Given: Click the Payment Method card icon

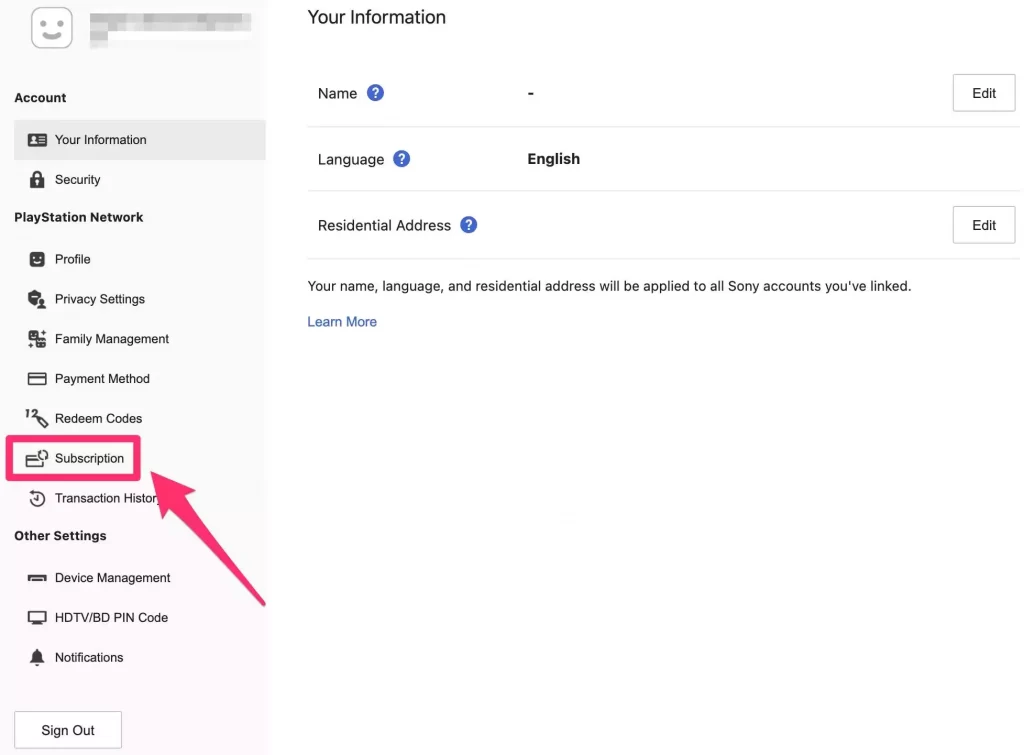Looking at the screenshot, I should 37,379.
